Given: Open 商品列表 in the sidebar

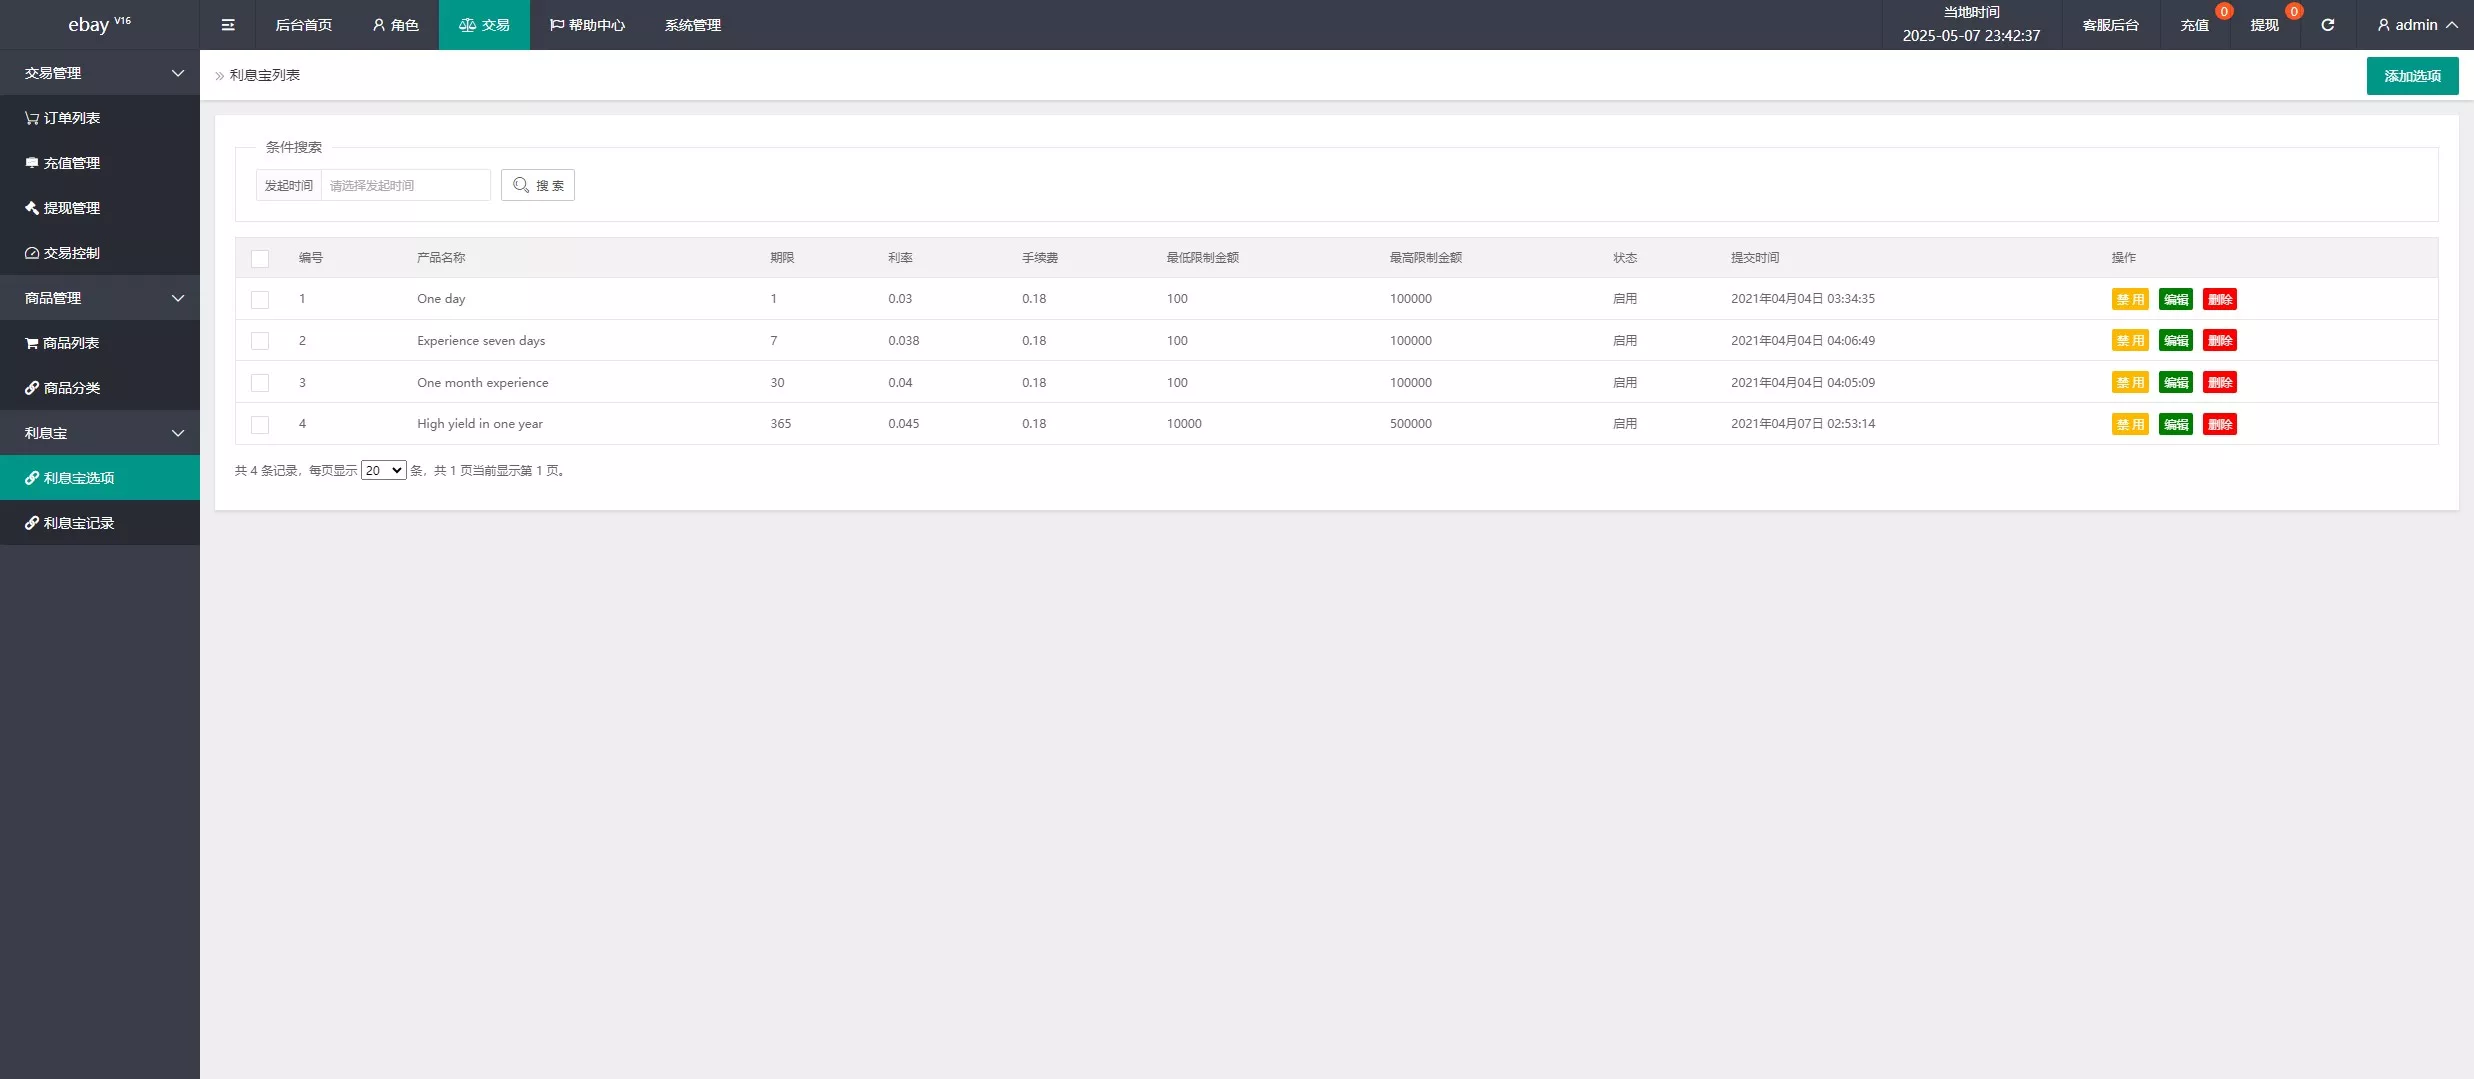Looking at the screenshot, I should [x=63, y=343].
